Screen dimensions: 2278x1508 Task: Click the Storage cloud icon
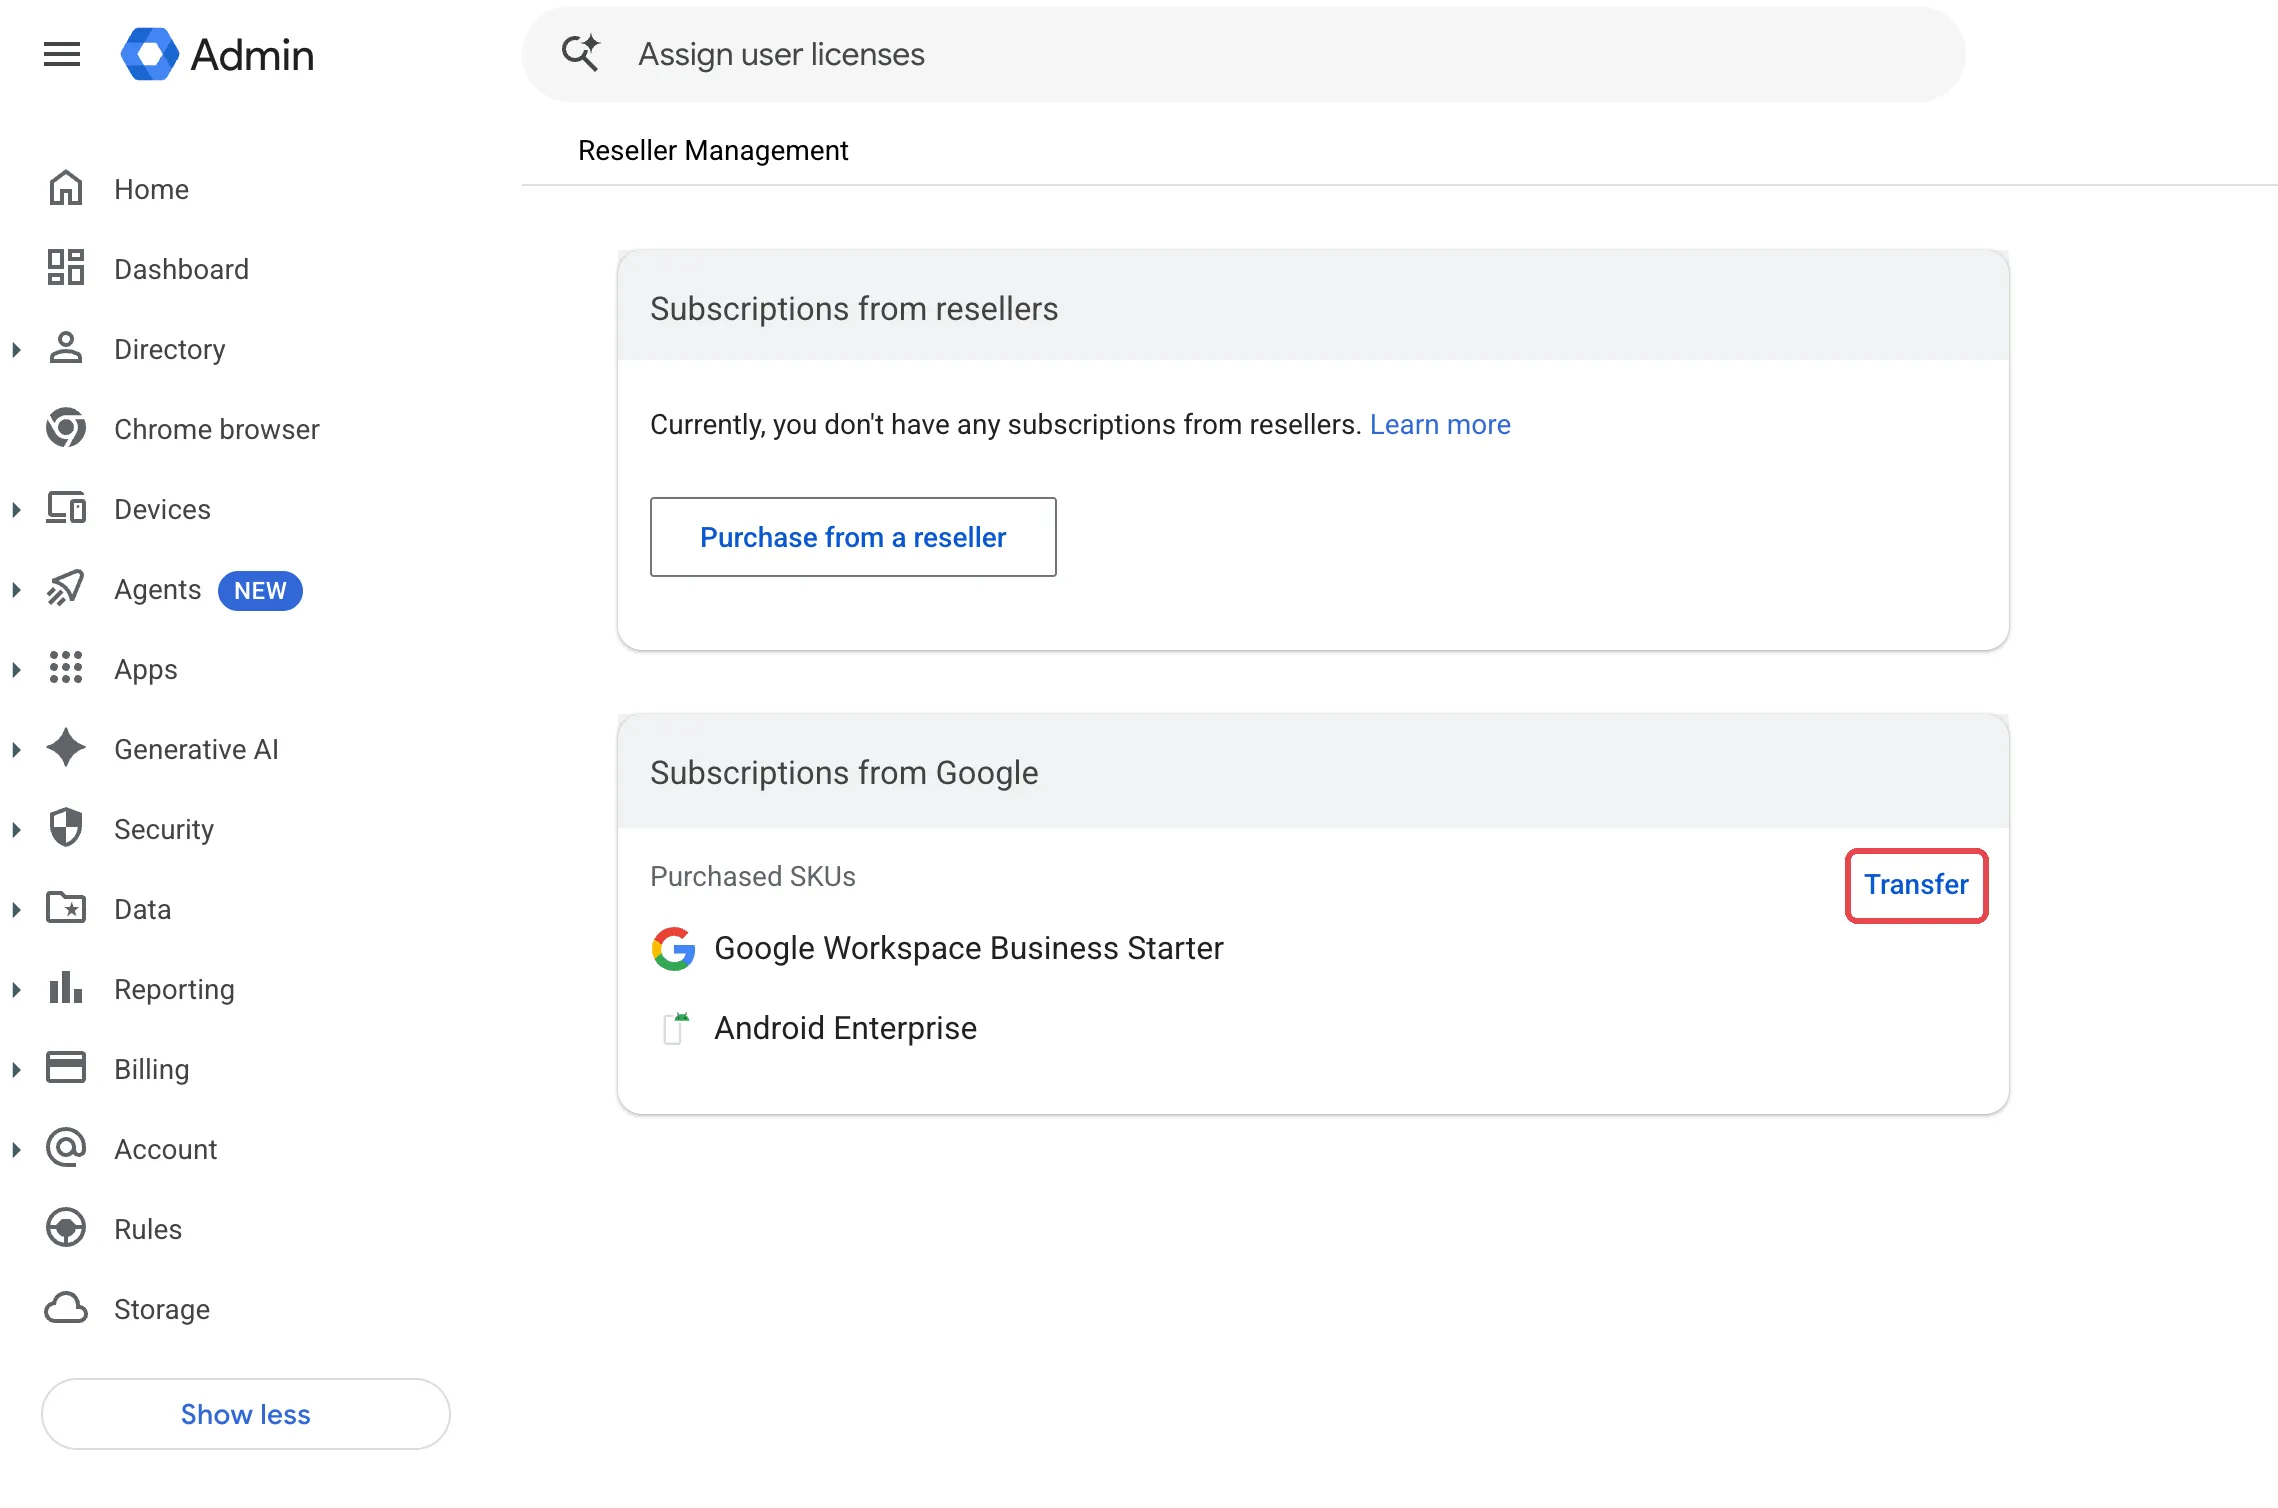66,1308
